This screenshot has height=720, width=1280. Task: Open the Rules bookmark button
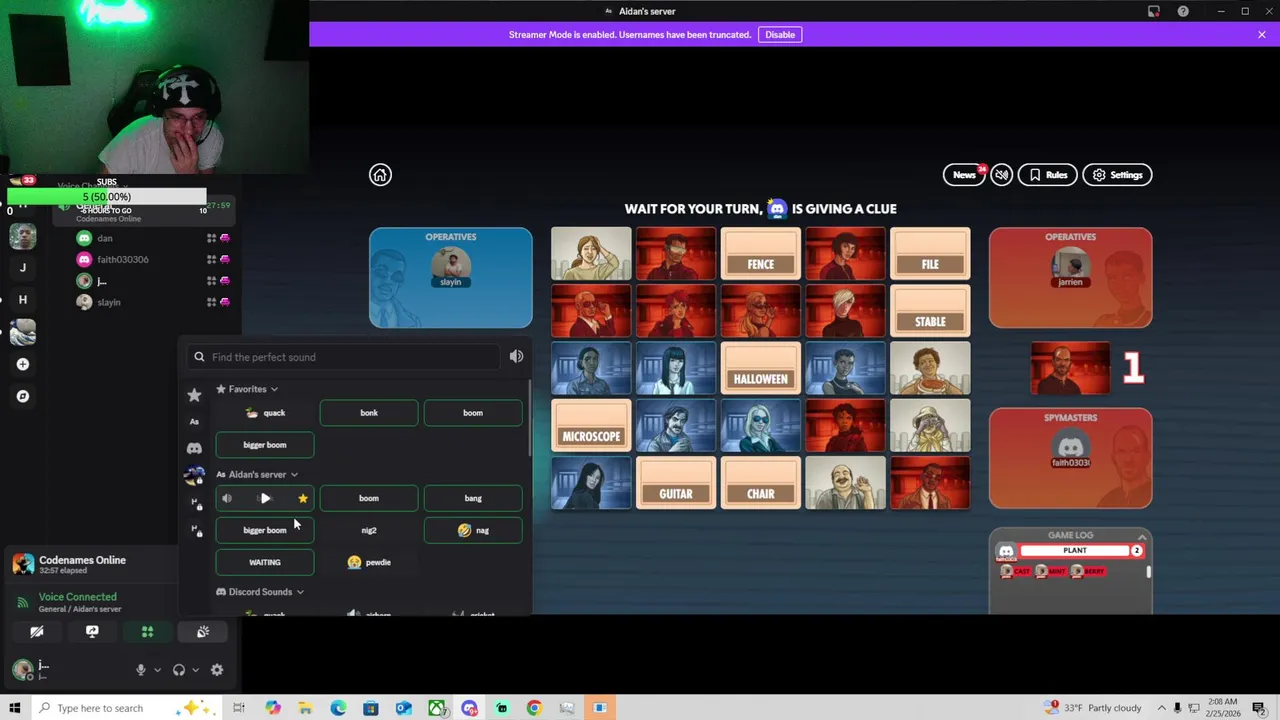1048,175
